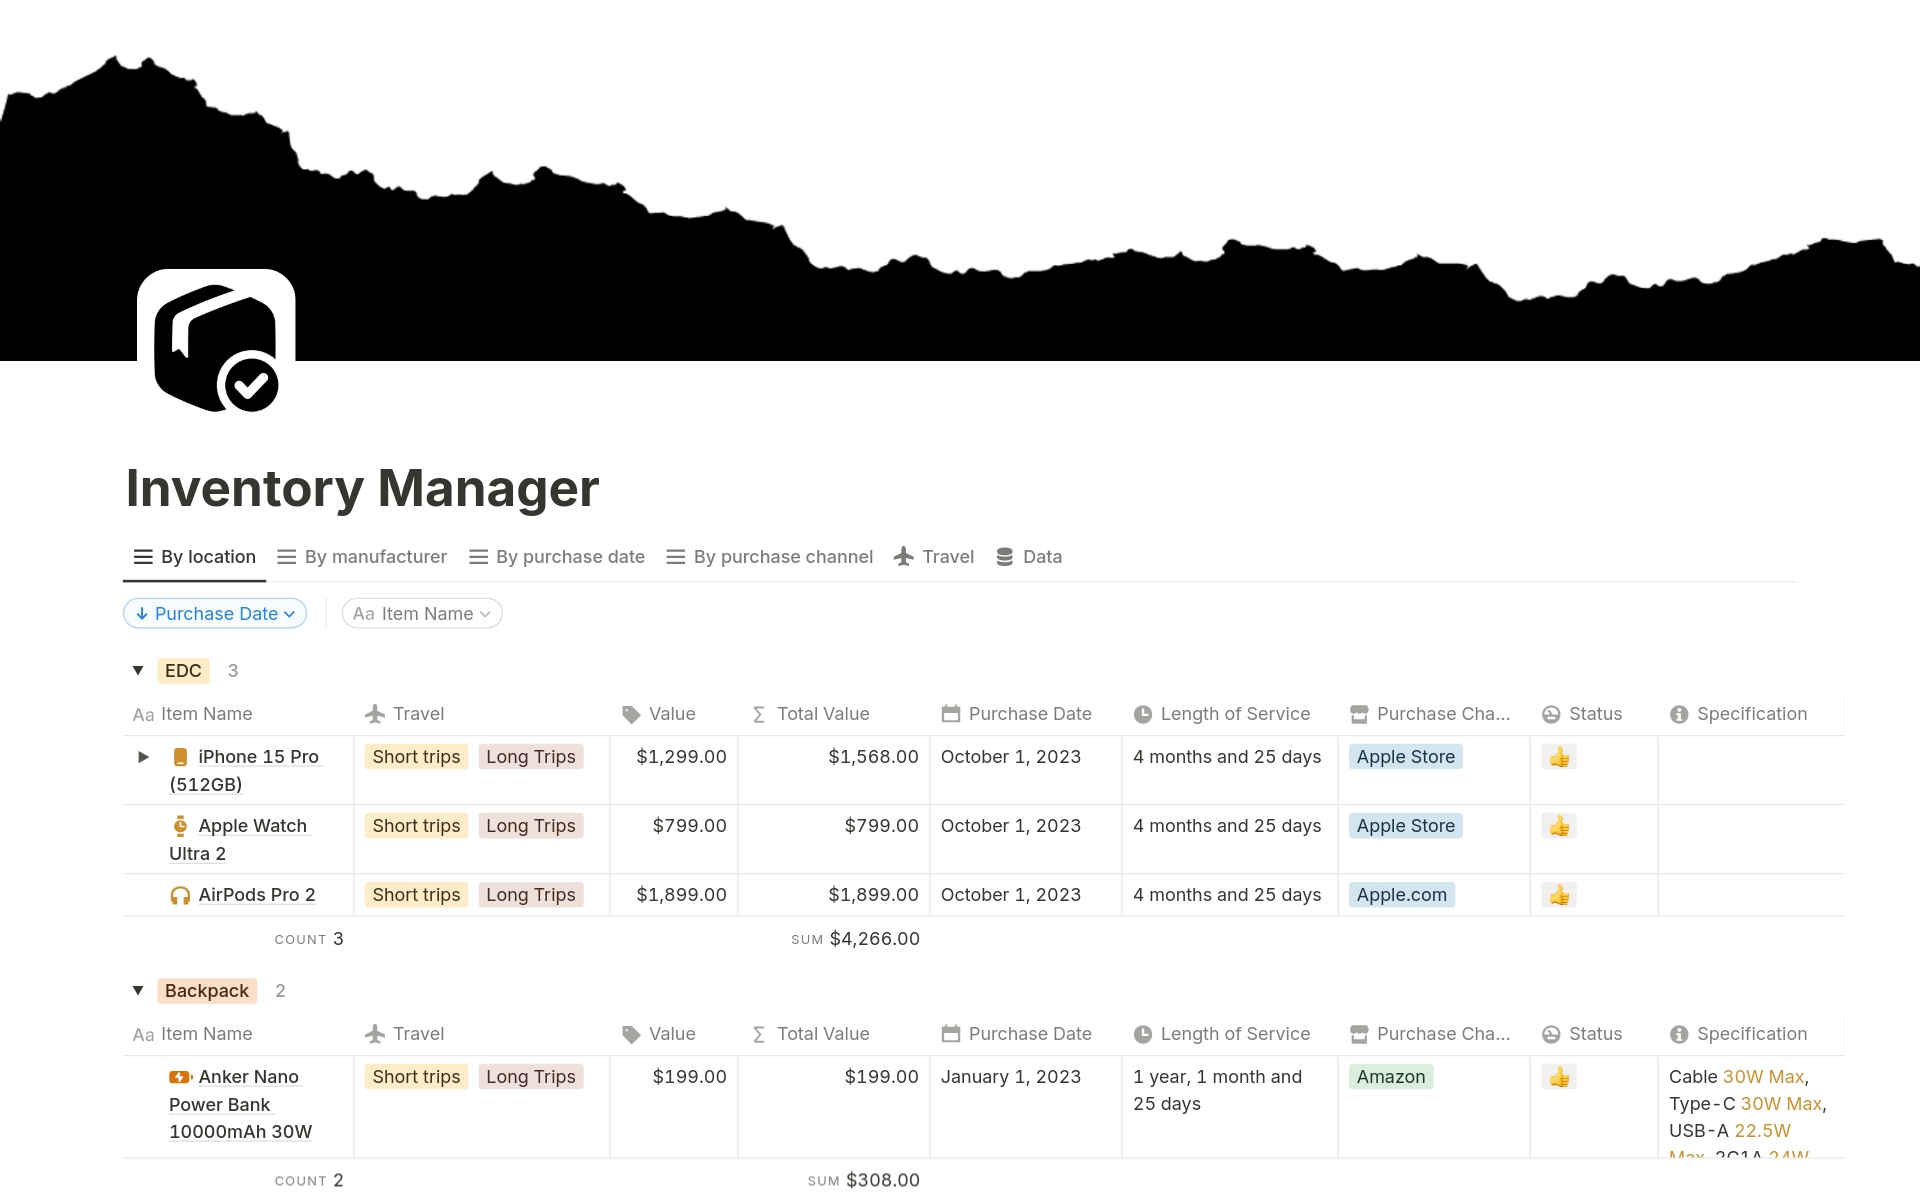Collapse the Backpack group
Image resolution: width=1920 pixels, height=1199 pixels.
138,991
